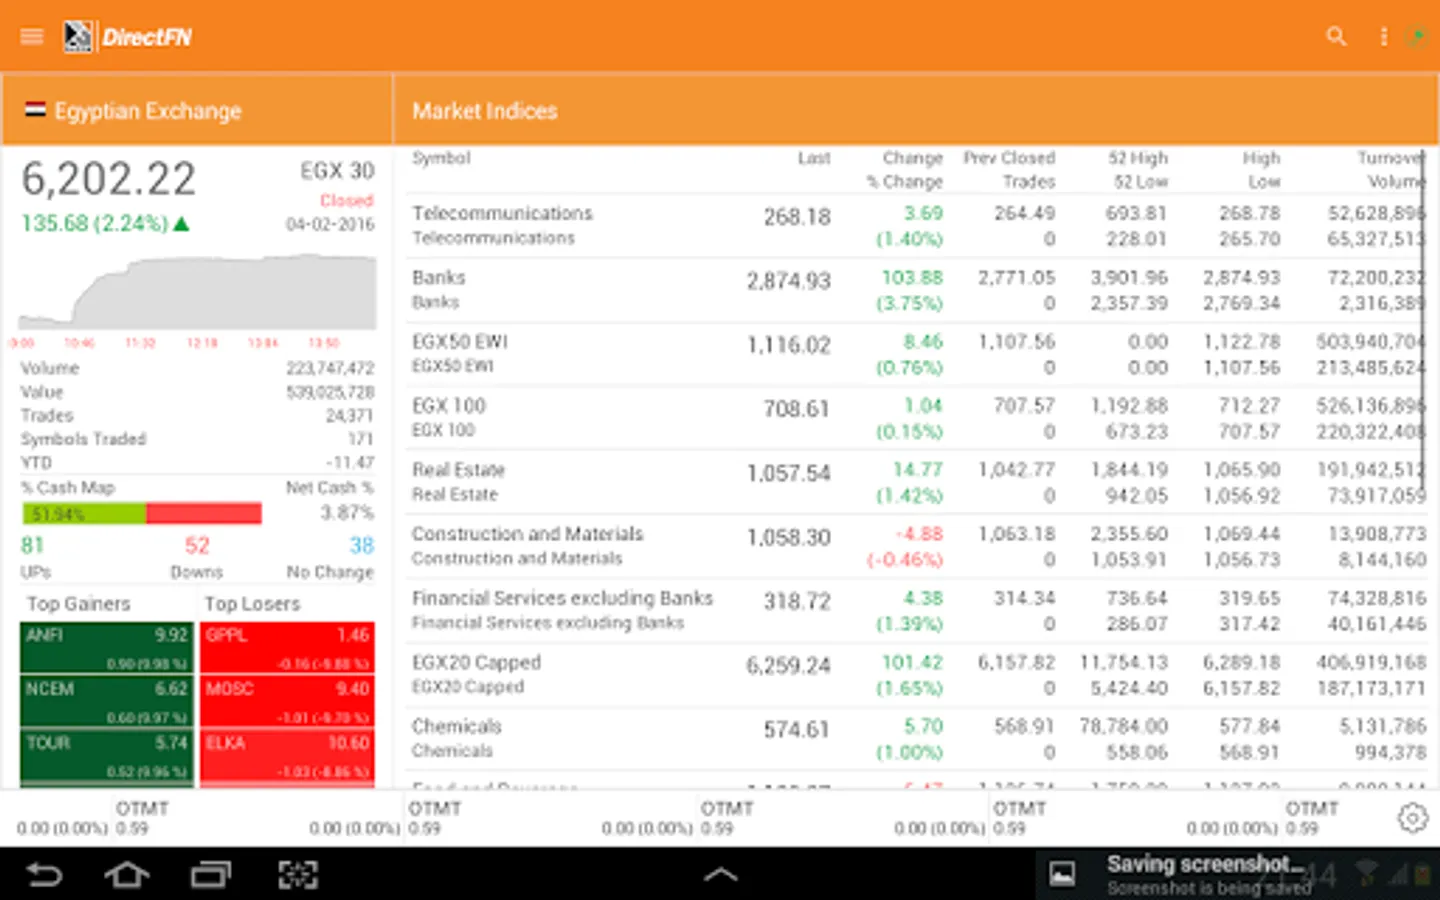Click the EGX 100 last value 708.61
Image resolution: width=1440 pixels, height=900 pixels.
[x=797, y=409]
